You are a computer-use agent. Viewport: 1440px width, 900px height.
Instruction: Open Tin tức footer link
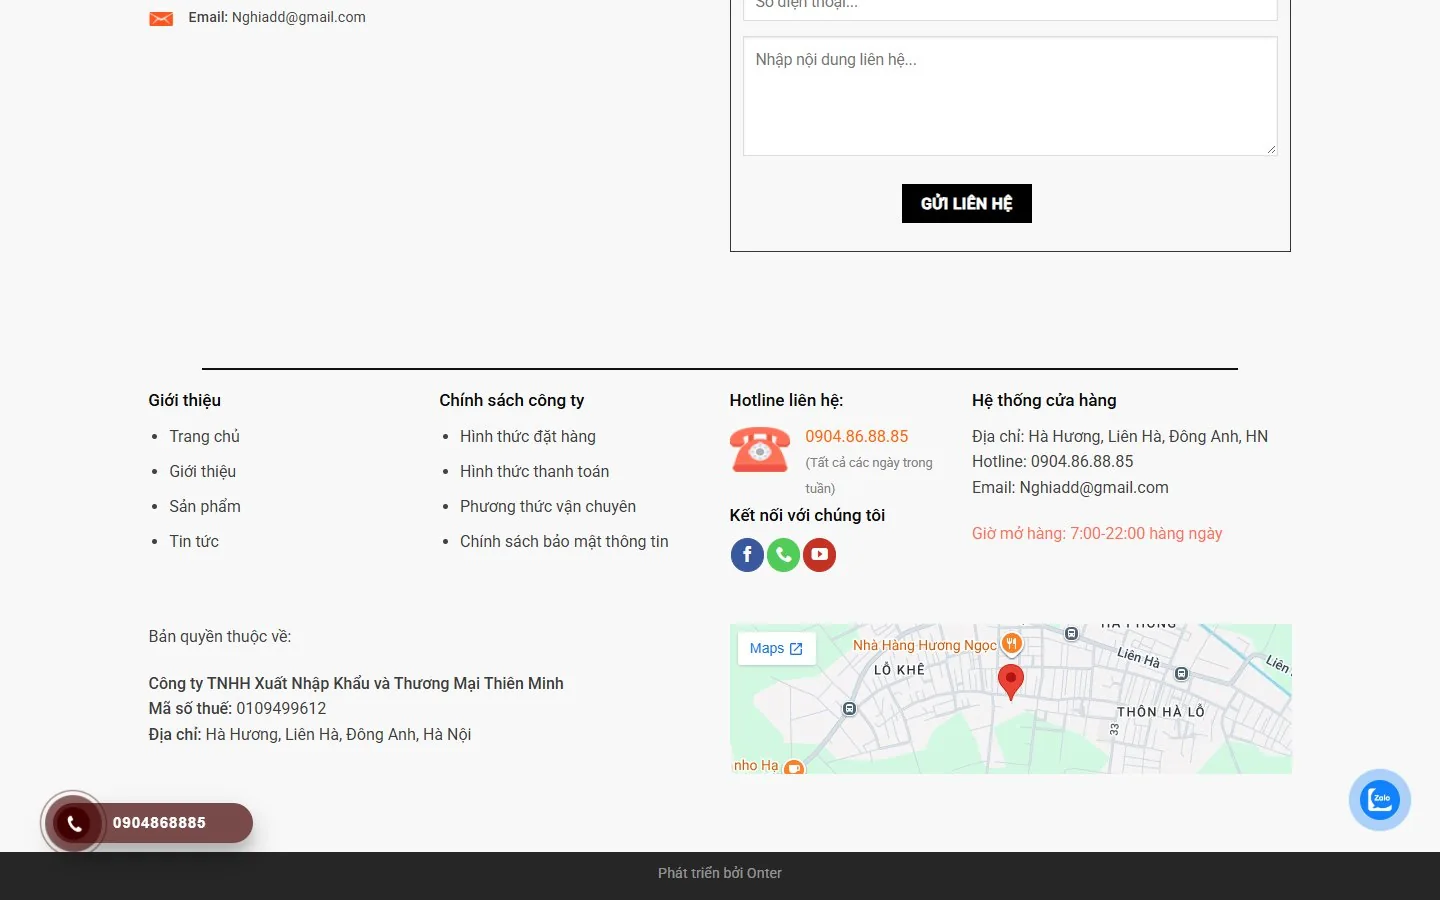pos(194,541)
